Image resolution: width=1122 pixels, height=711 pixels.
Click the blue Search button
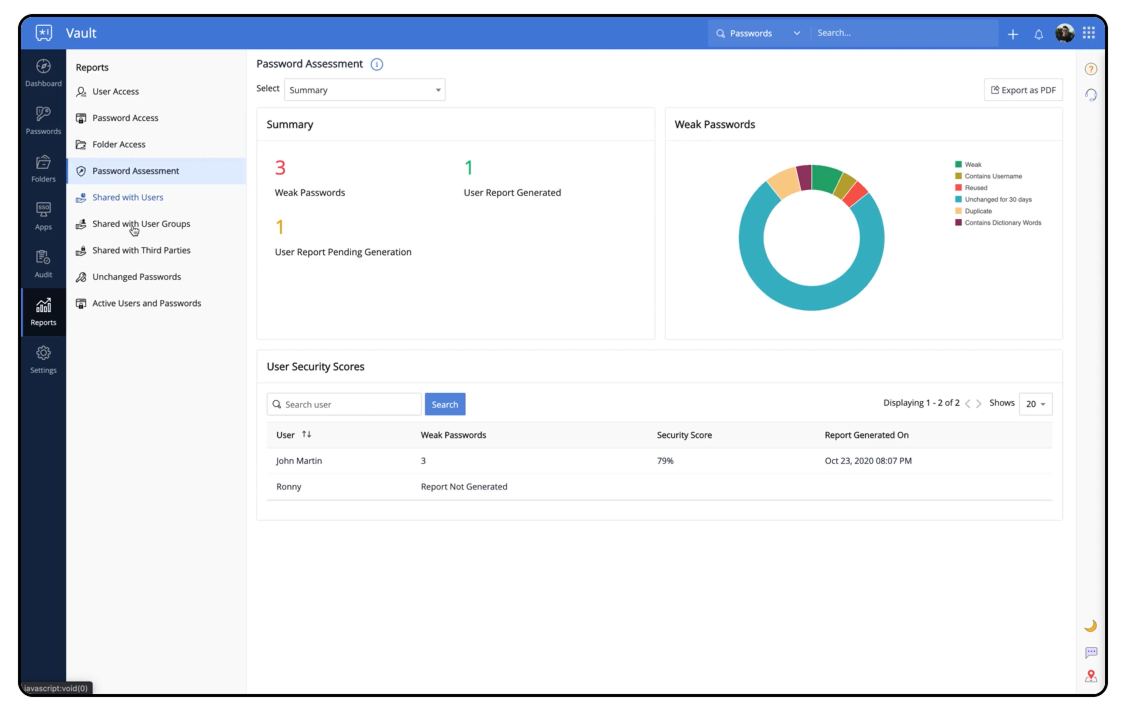[445, 404]
